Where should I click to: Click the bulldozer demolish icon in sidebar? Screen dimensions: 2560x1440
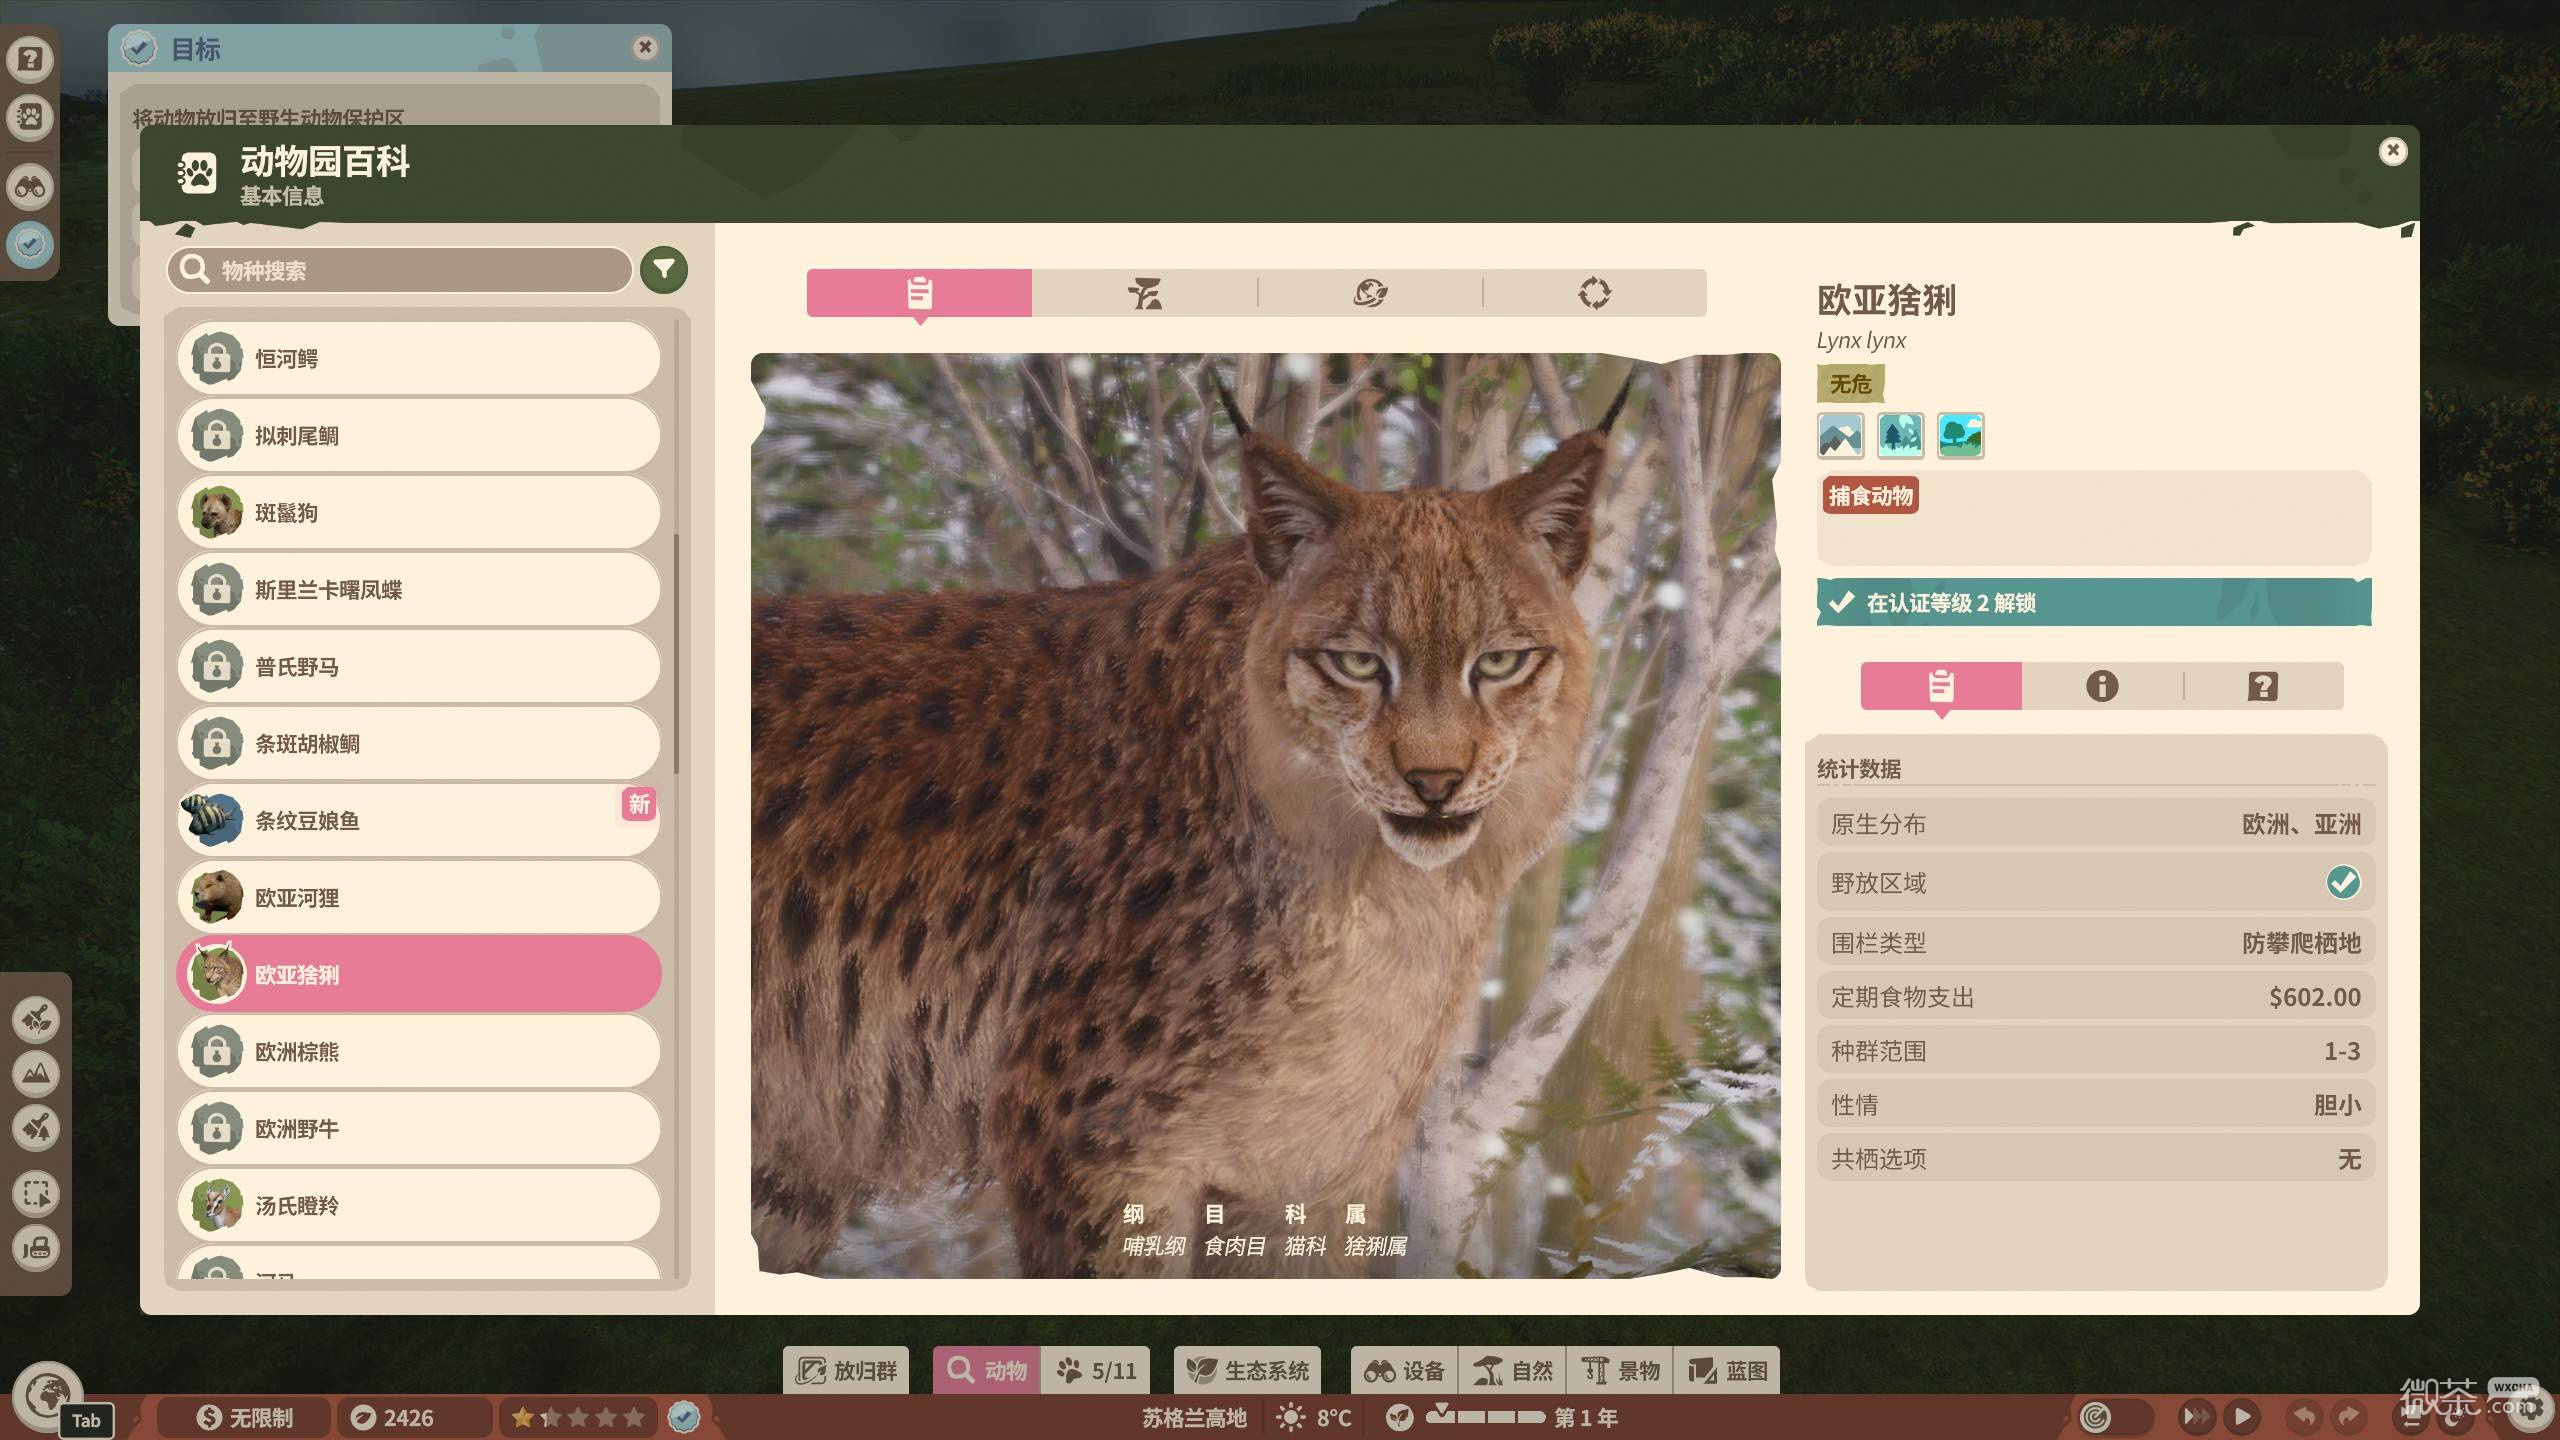pyautogui.click(x=36, y=1248)
